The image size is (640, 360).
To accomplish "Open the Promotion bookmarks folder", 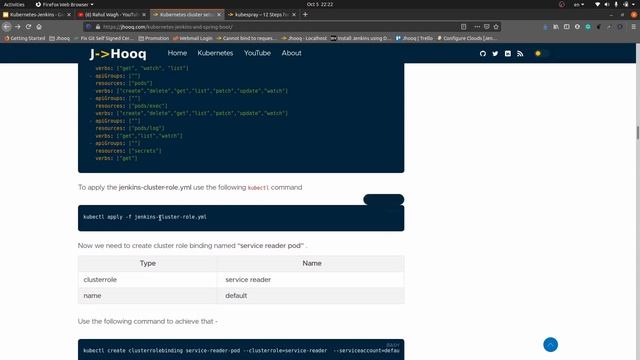I will (153, 38).
